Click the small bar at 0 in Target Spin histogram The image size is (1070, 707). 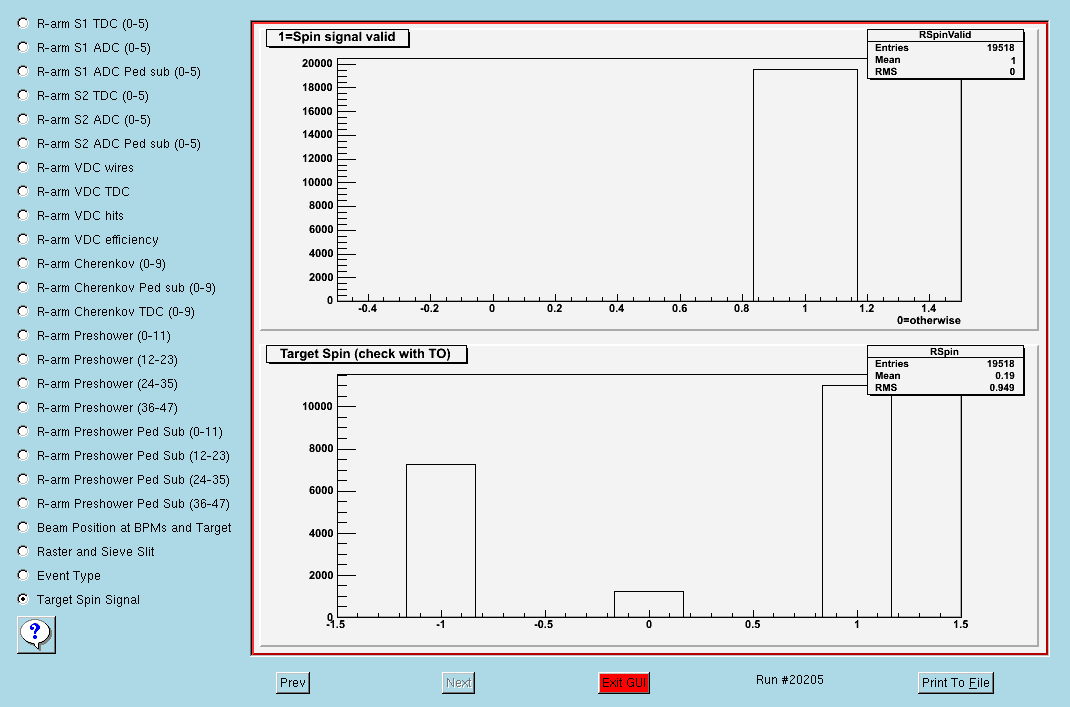click(649, 604)
